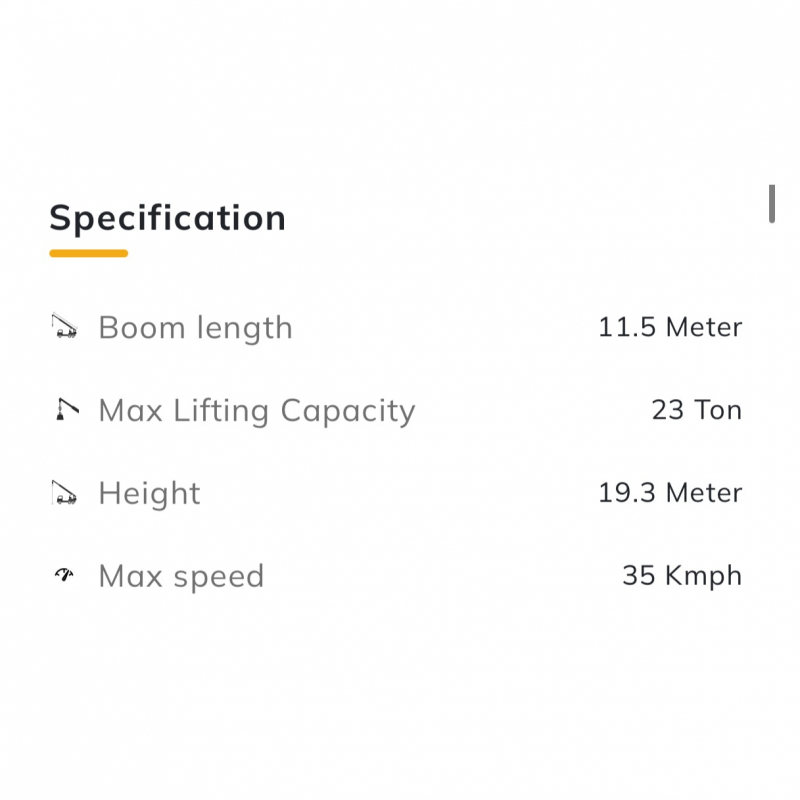Image resolution: width=800 pixels, height=800 pixels.
Task: Click the Meter unit in the Height row
Action: [x=704, y=494]
